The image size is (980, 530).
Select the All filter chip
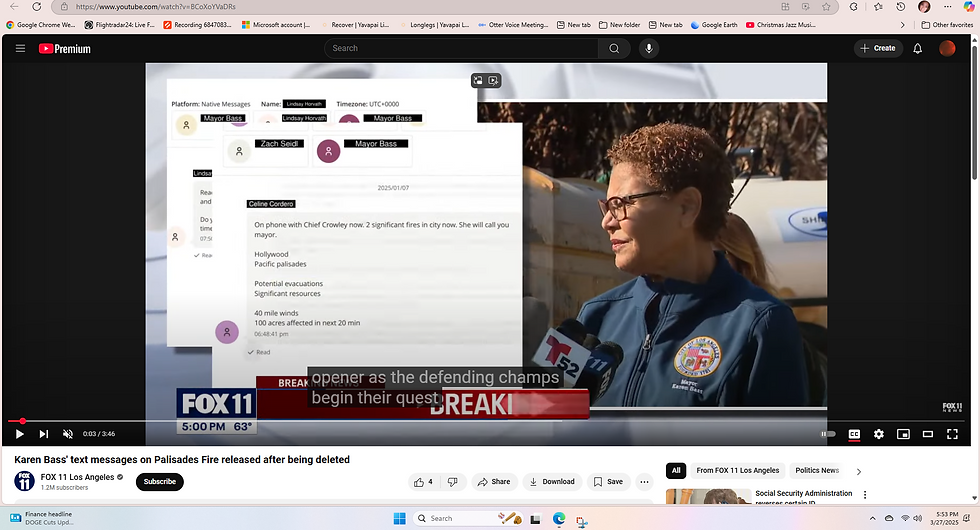pos(676,471)
